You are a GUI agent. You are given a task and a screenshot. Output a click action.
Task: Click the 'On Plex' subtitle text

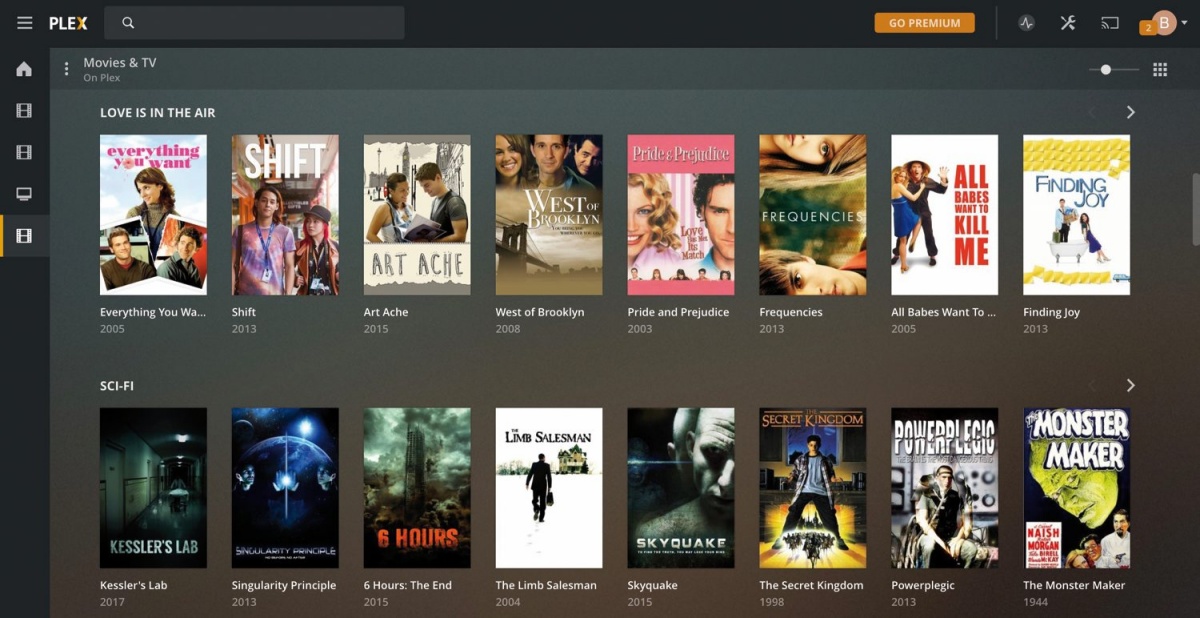tap(102, 78)
